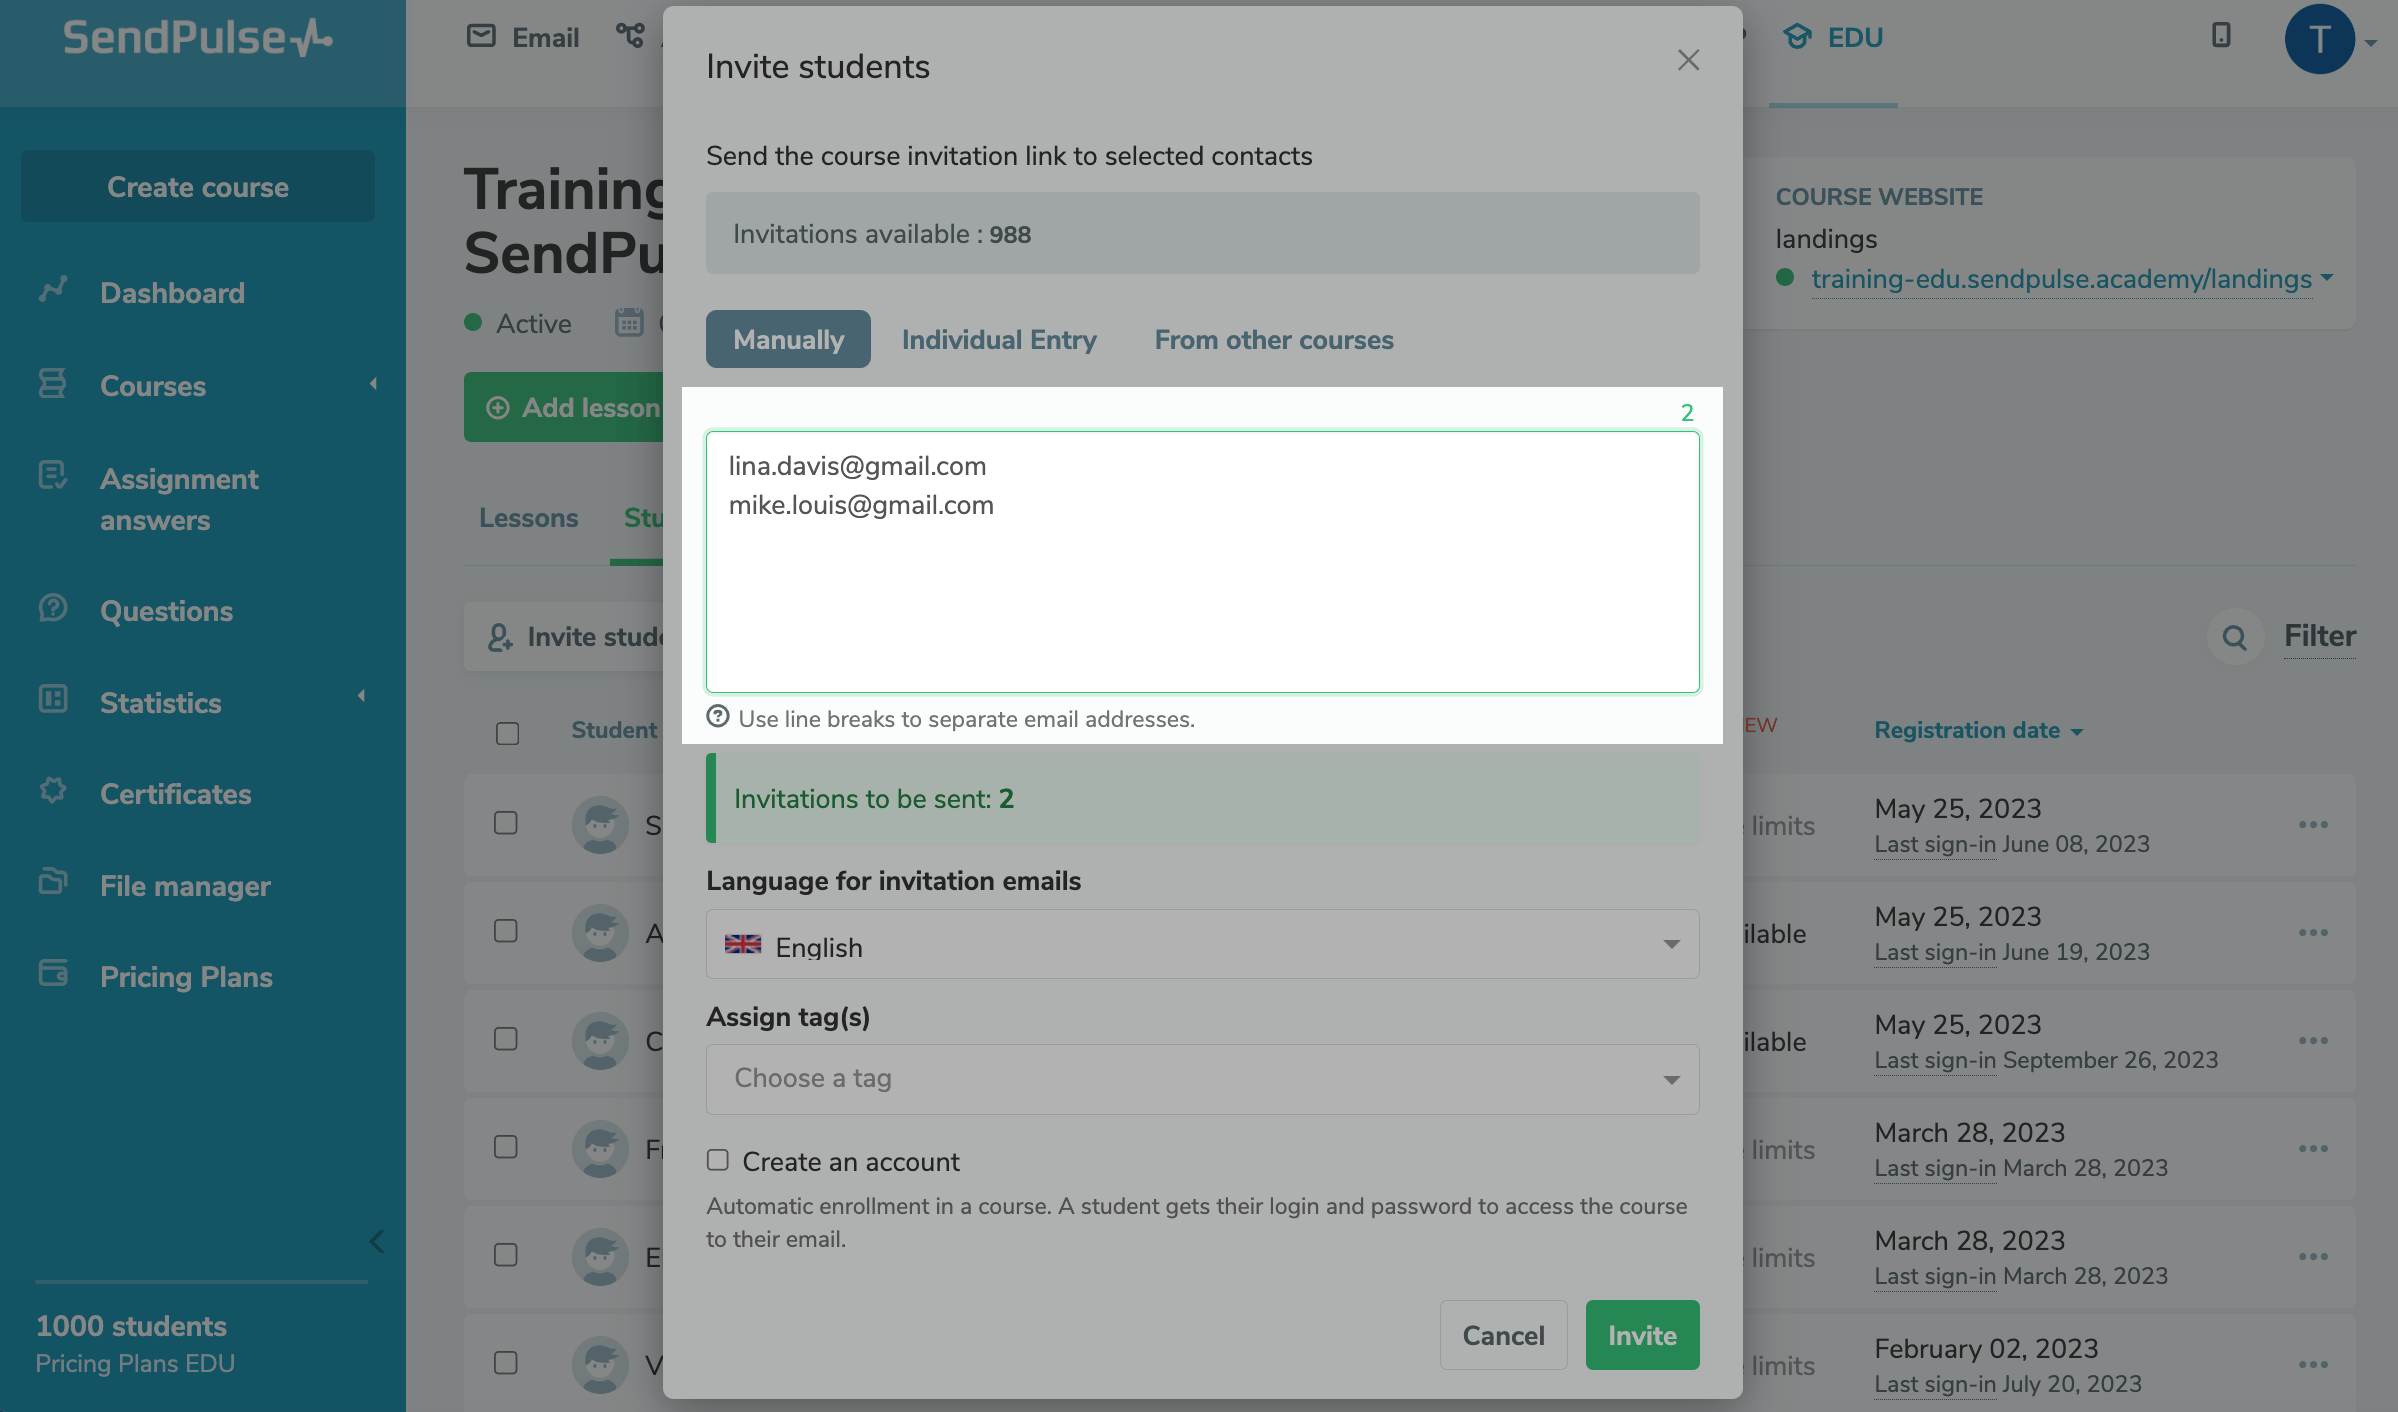Click the mobile device icon in header
Image resolution: width=2398 pixels, height=1412 pixels.
2221,36
